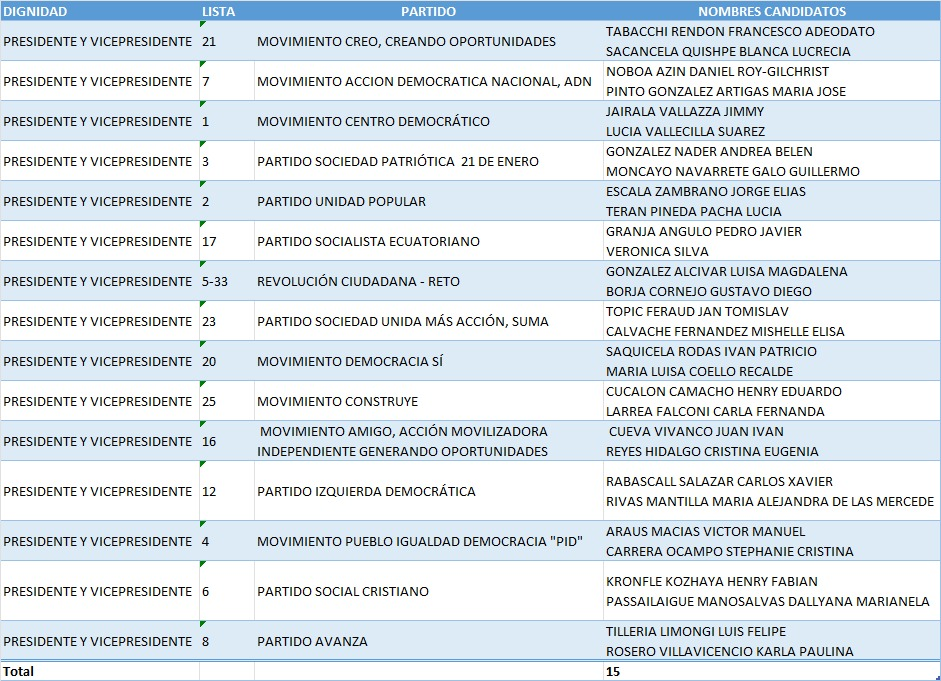Click list number 23 in the SUMA row
The image size is (941, 681).
tap(209, 322)
